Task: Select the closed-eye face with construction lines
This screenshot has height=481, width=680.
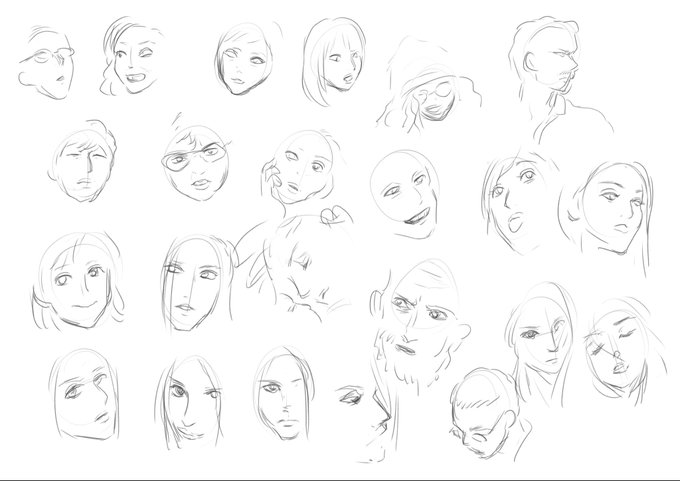Action: 623,350
